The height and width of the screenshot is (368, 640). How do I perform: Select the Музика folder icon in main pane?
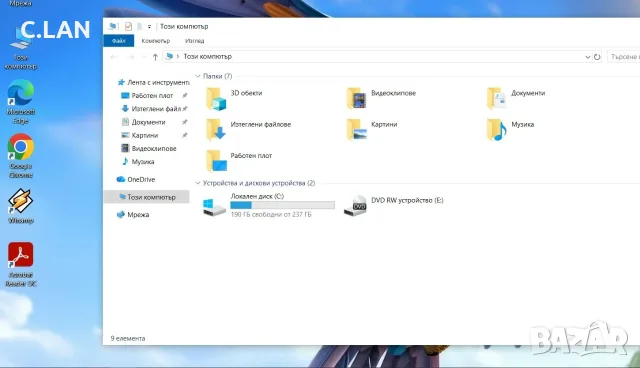pyautogui.click(x=497, y=130)
